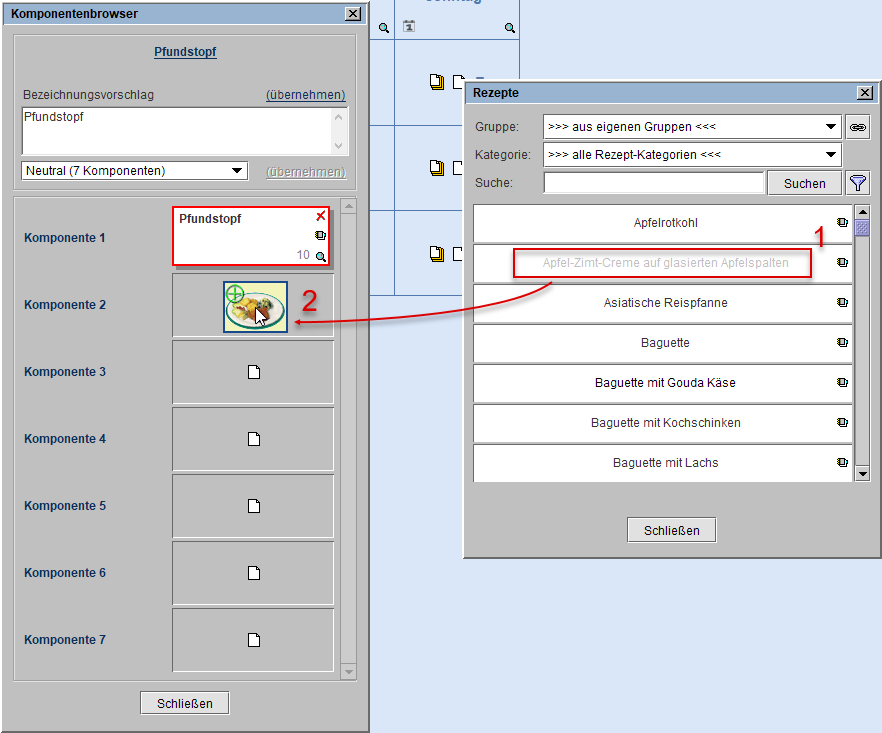Click the food plate thumbnail in Komponente 2

point(255,307)
